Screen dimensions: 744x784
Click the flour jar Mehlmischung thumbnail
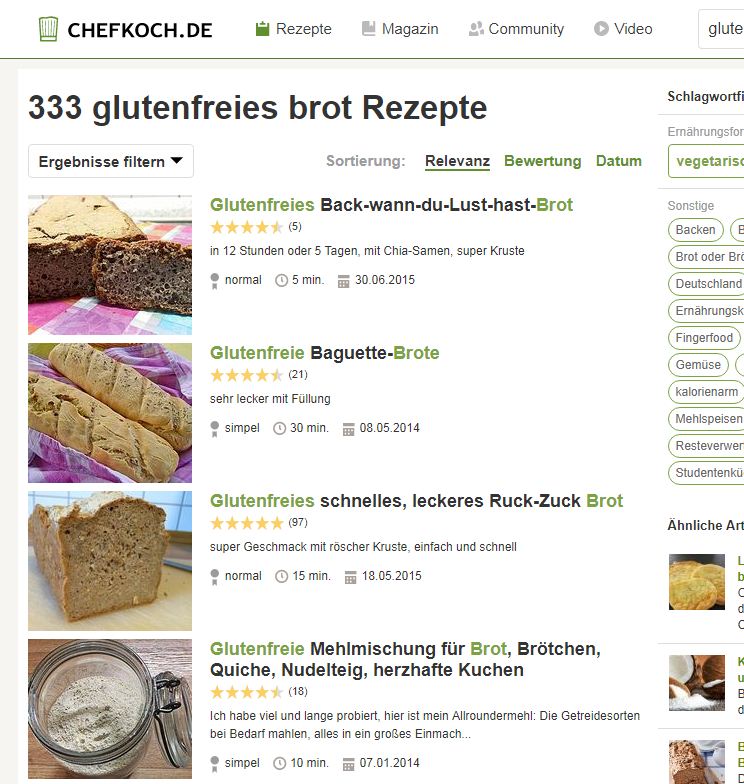(x=110, y=708)
